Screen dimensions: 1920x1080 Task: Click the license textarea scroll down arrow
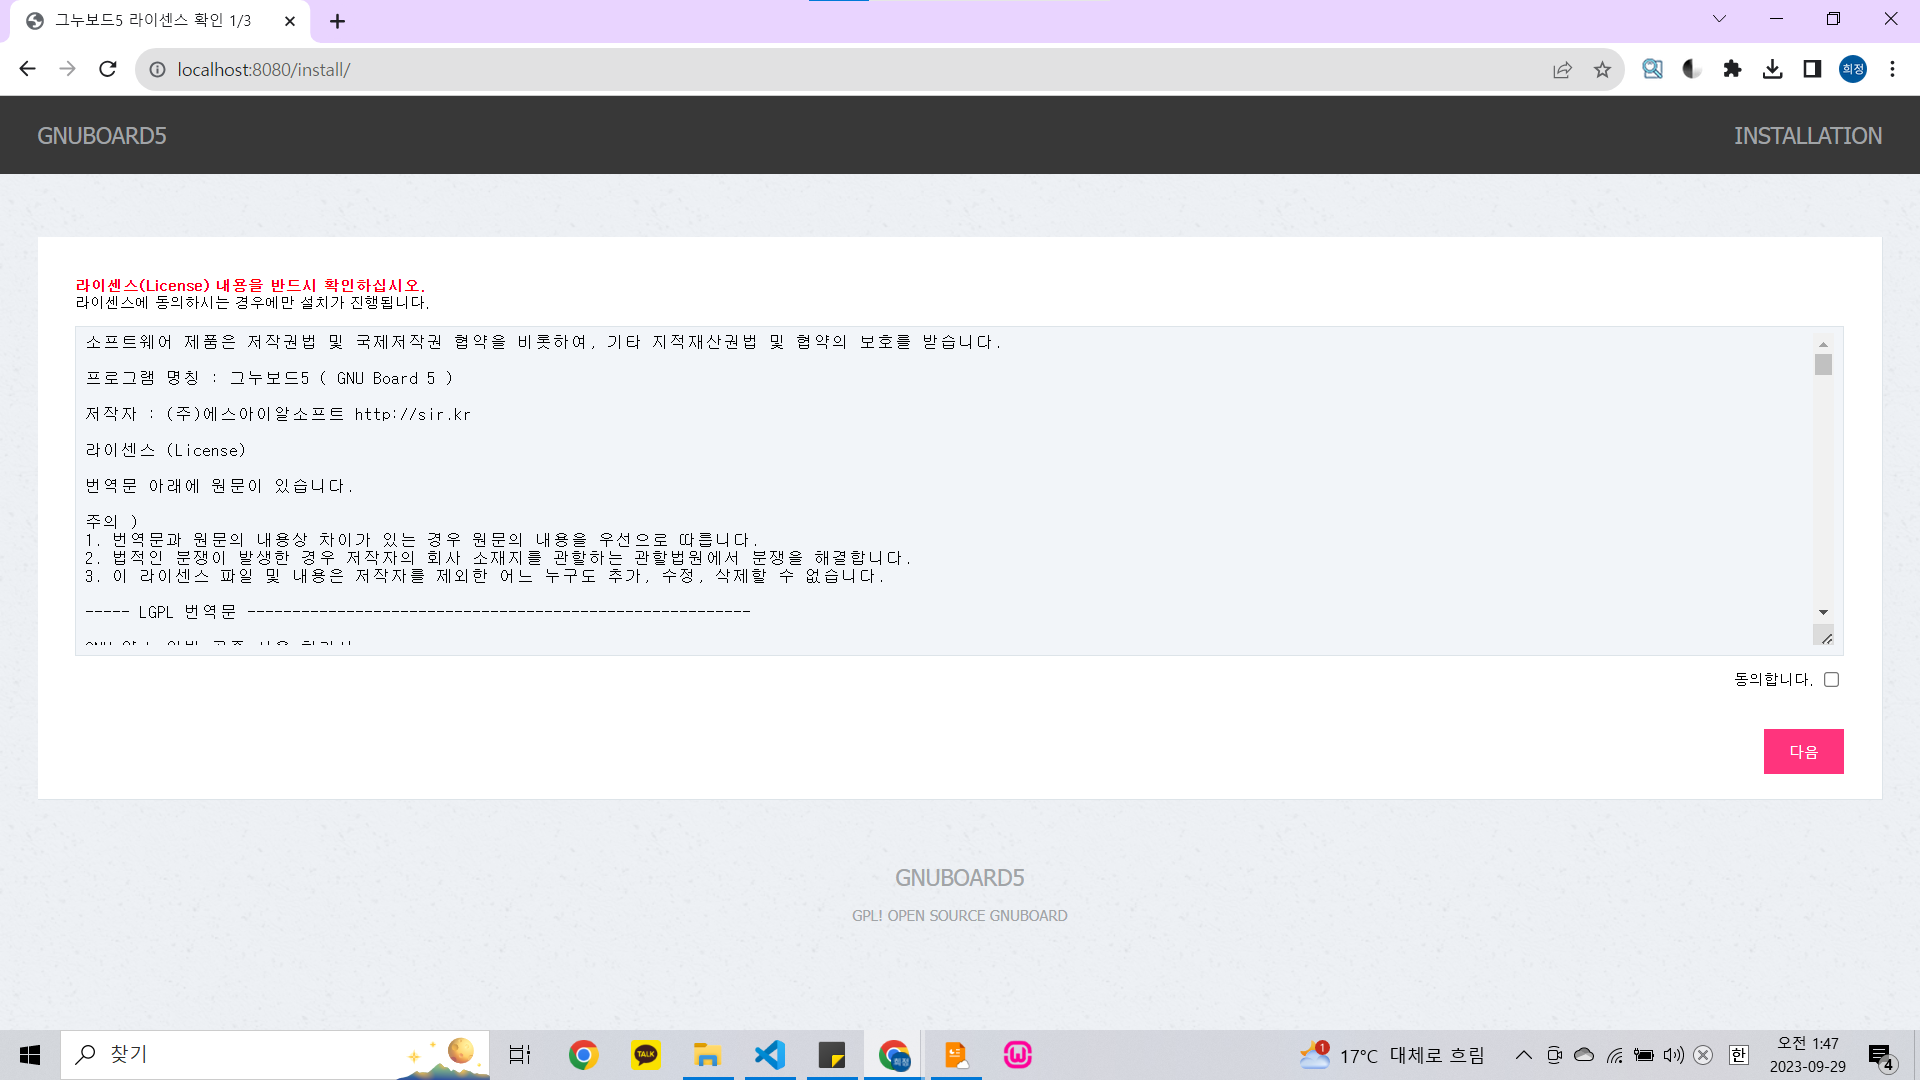(1823, 612)
